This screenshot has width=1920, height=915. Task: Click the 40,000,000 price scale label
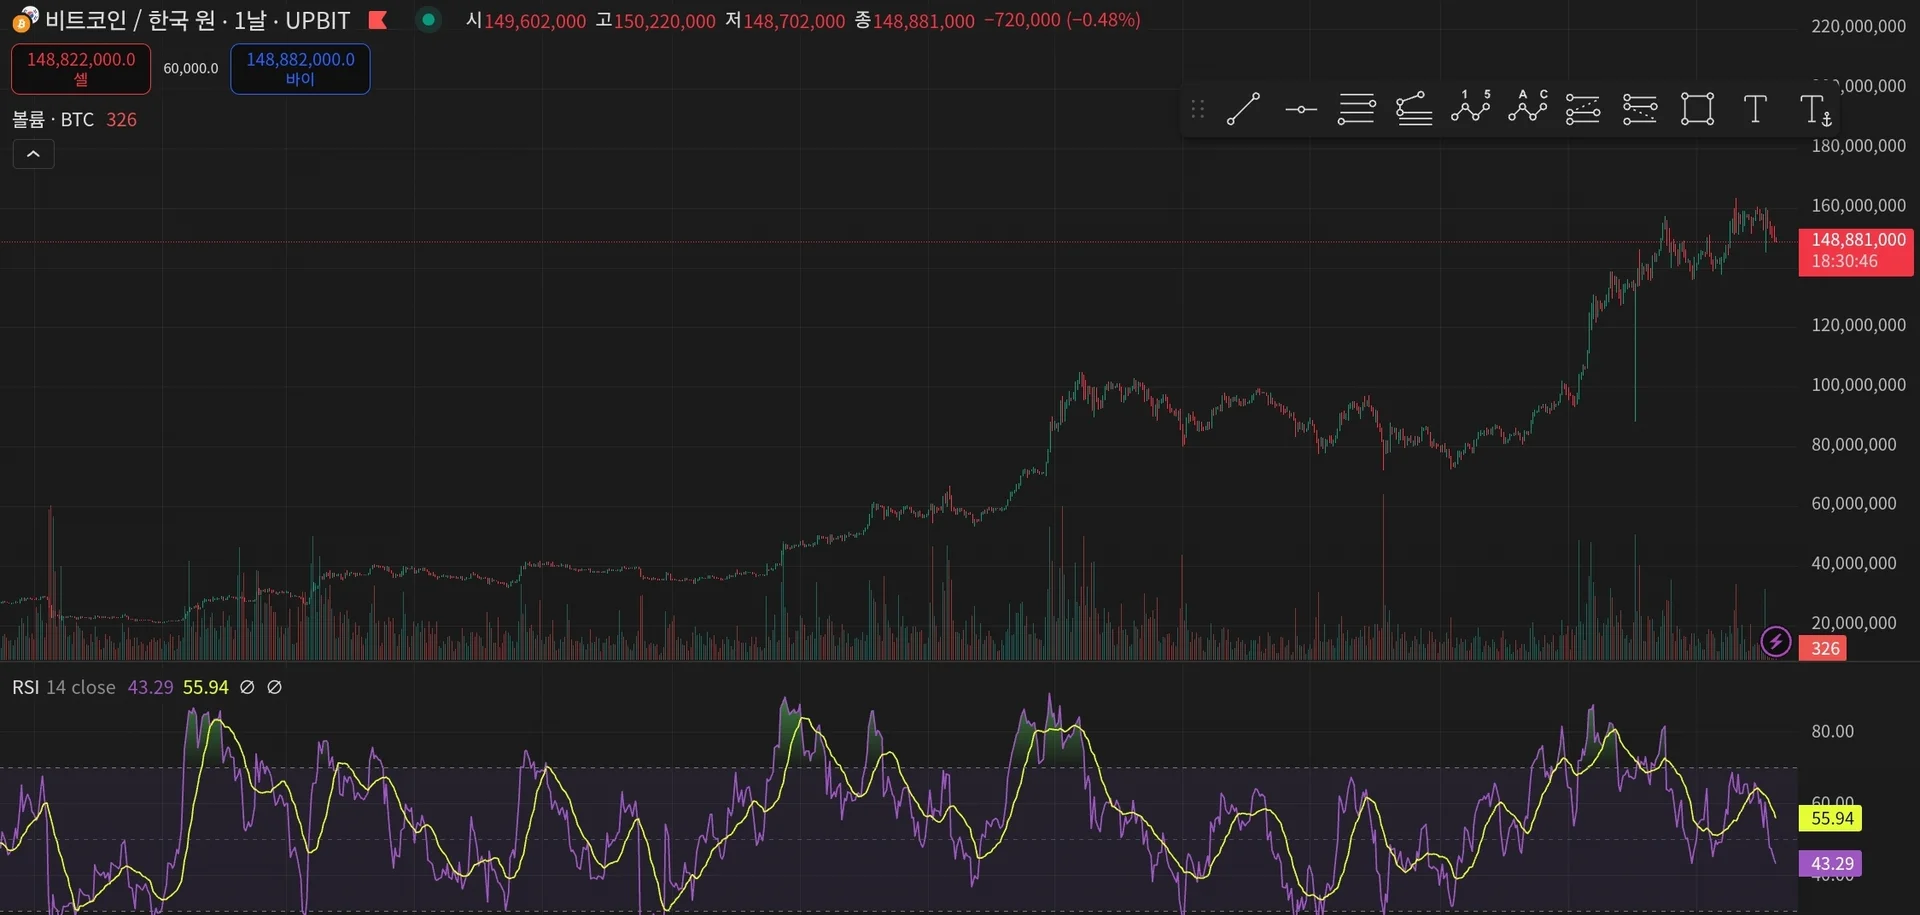click(1853, 564)
